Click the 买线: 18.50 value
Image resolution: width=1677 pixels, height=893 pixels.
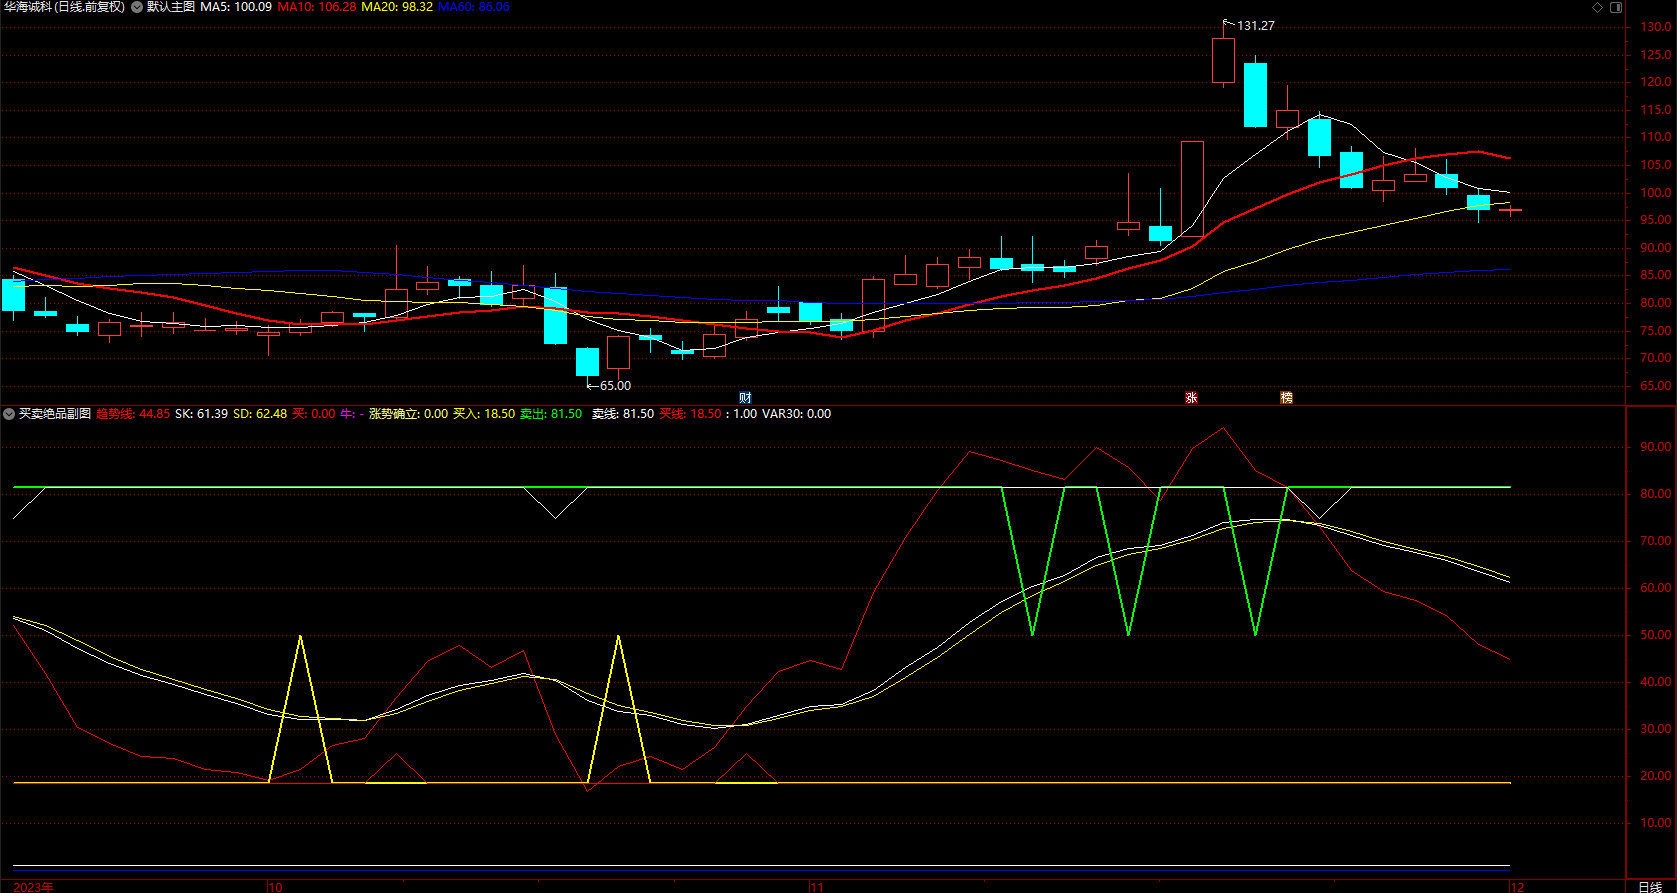click(690, 414)
